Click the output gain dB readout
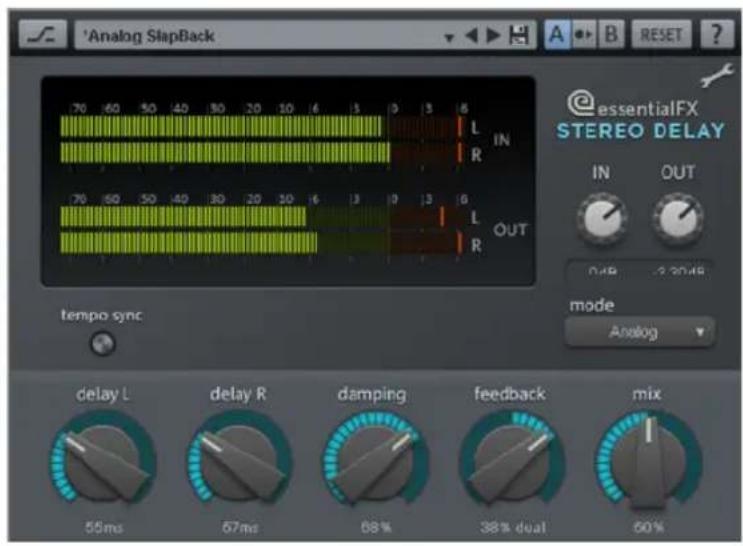Screen dimensions: 743x546 [680, 272]
